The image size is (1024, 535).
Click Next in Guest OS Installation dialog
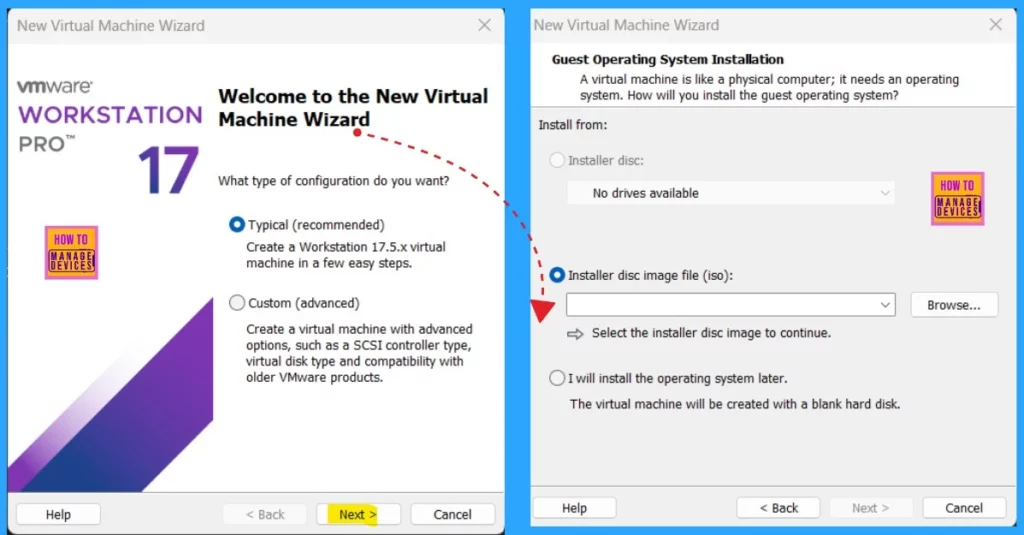(x=871, y=508)
